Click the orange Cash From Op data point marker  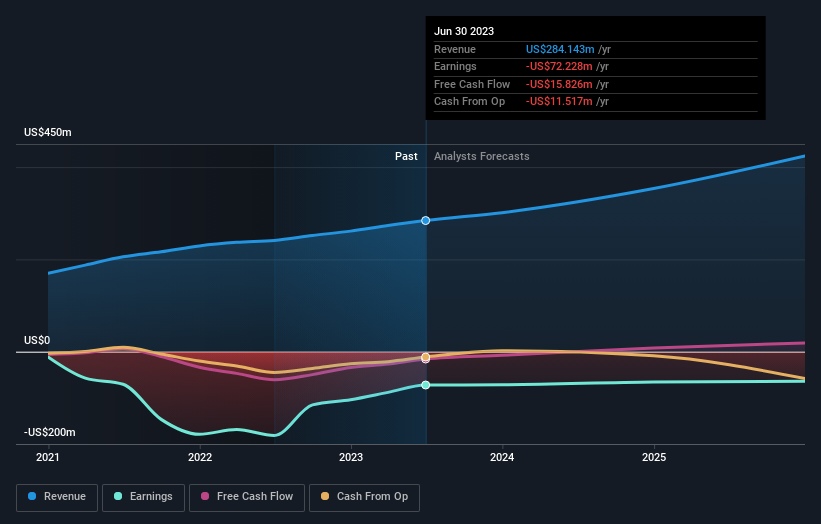(426, 357)
